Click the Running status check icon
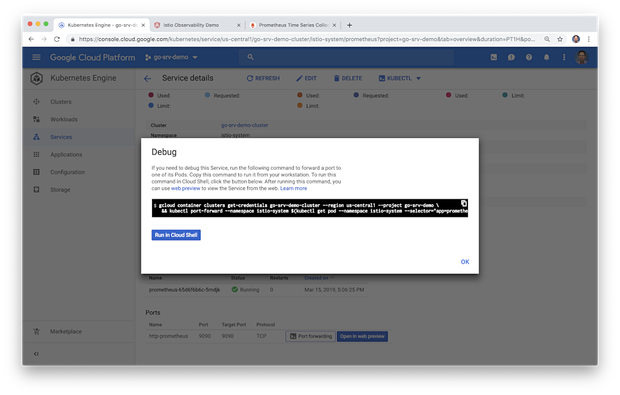Image resolution: width=620 pixels, height=395 pixels. [234, 289]
